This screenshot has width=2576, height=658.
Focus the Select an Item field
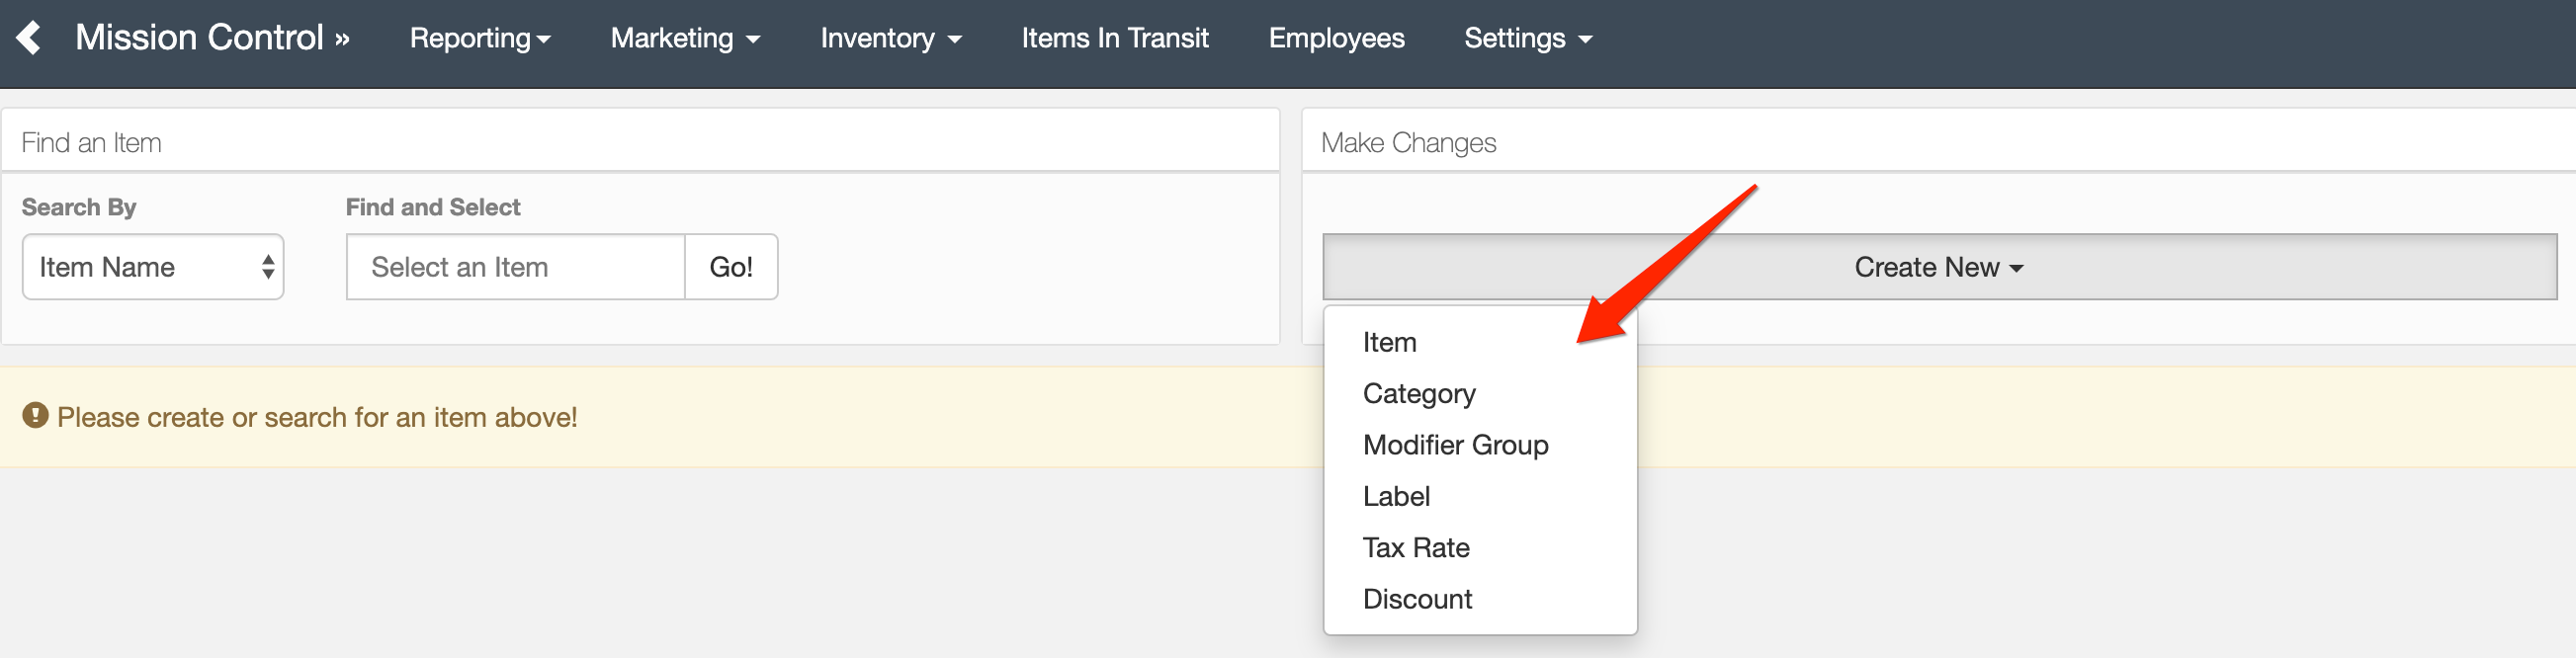tap(516, 267)
